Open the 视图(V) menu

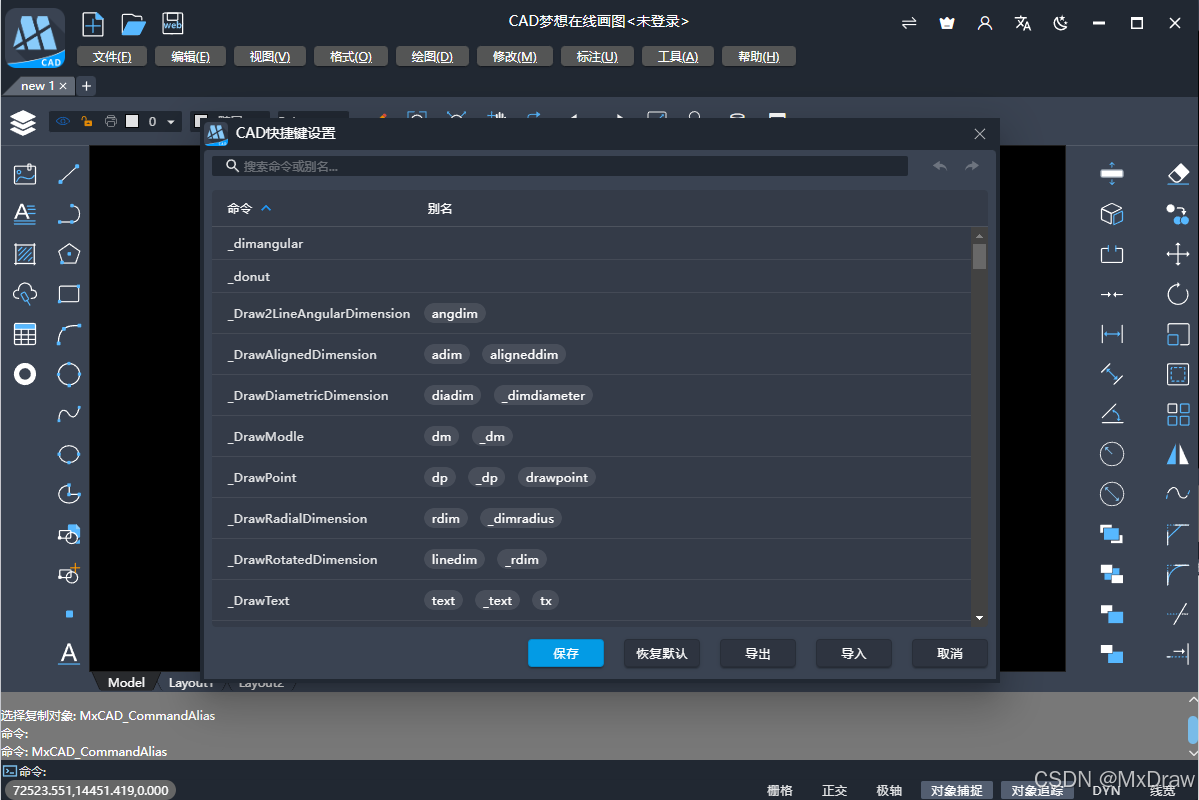click(270, 57)
